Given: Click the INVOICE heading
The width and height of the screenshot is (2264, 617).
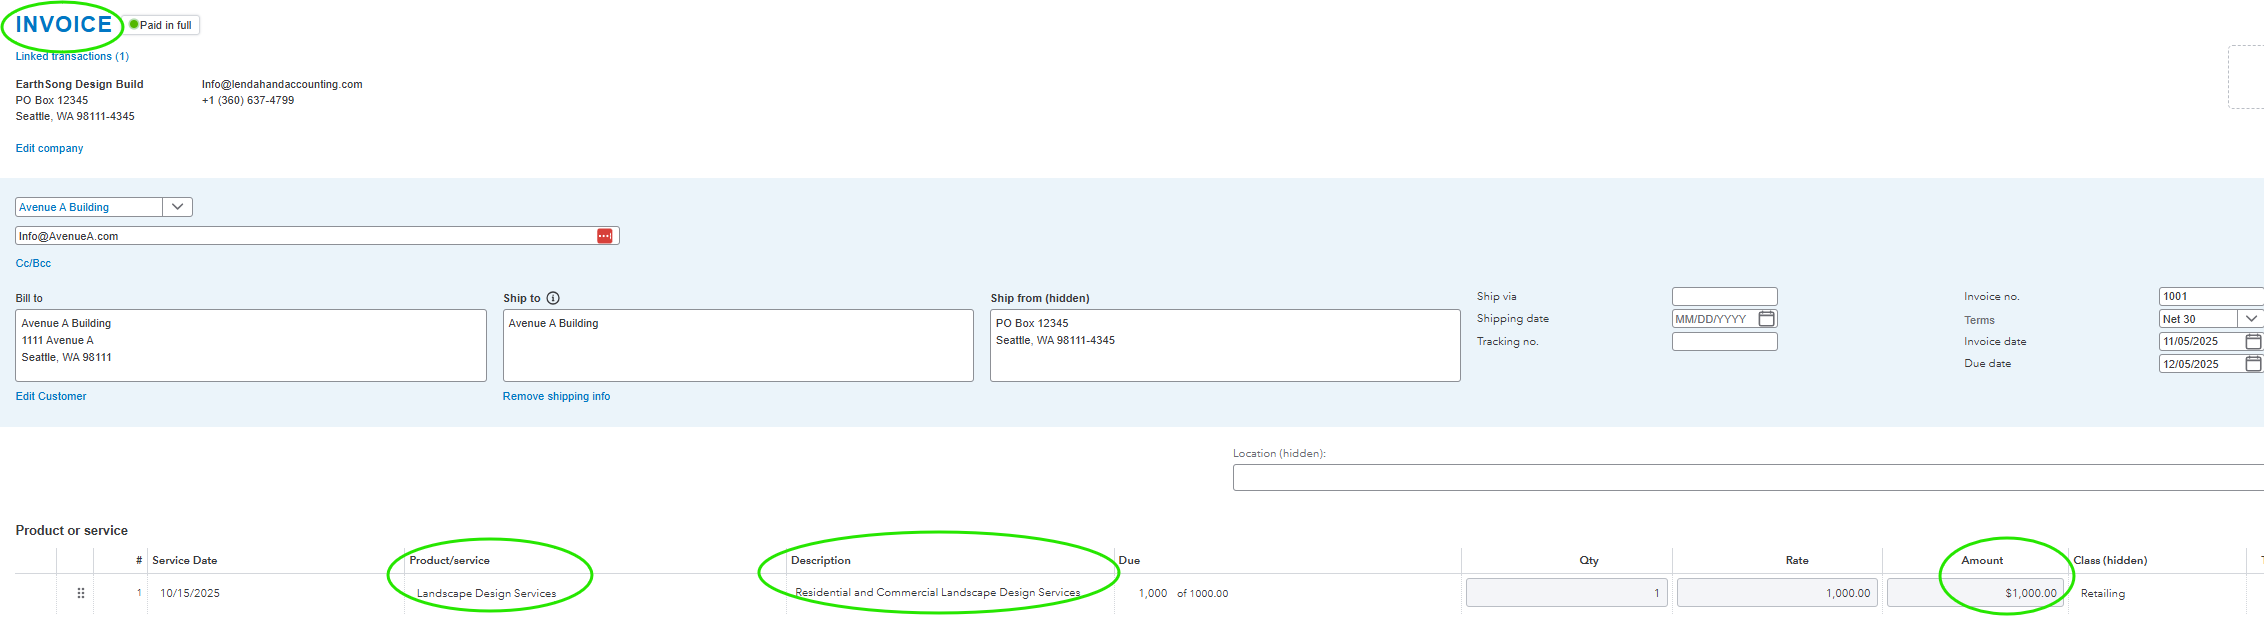Looking at the screenshot, I should click(64, 24).
